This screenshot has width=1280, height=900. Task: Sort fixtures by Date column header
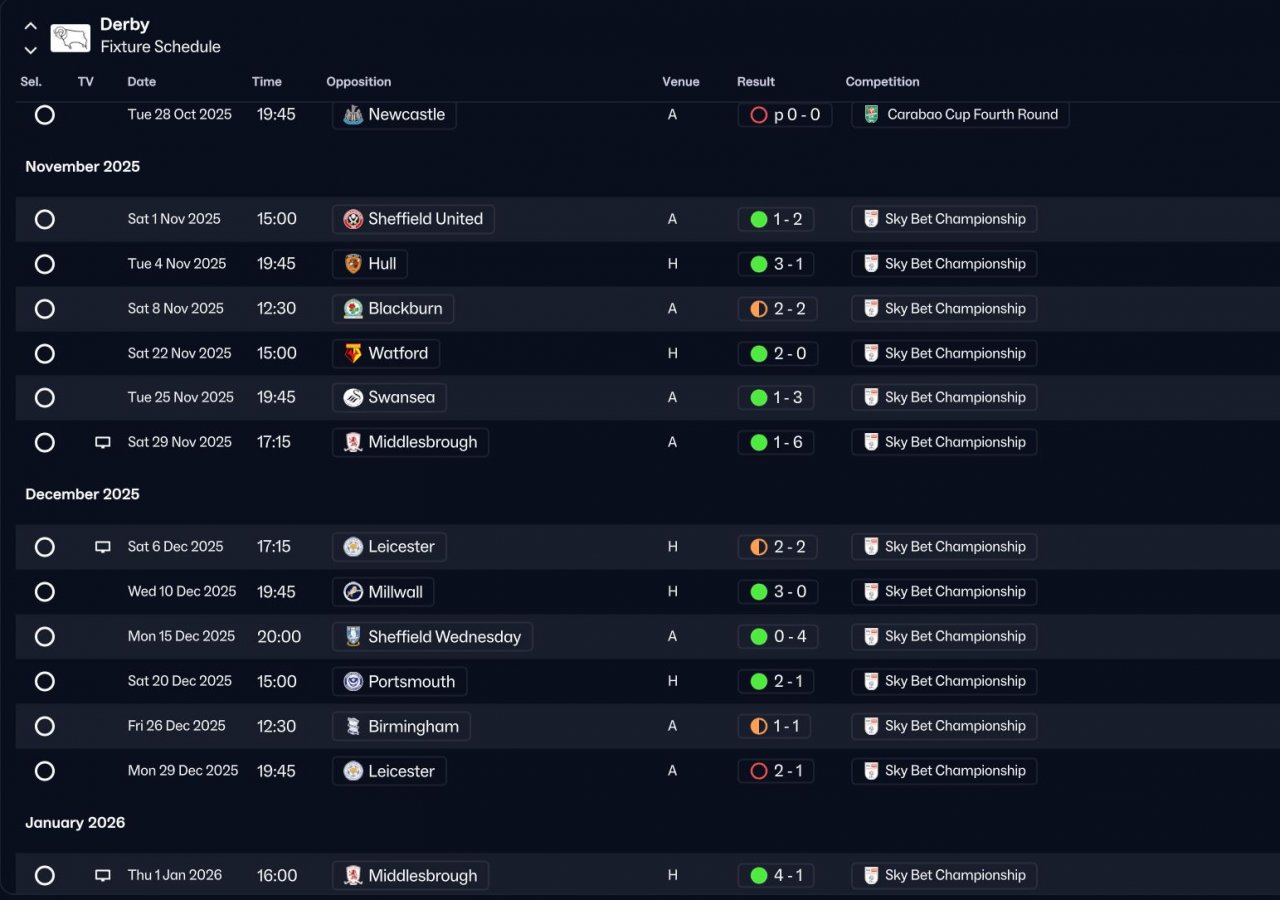tap(142, 82)
